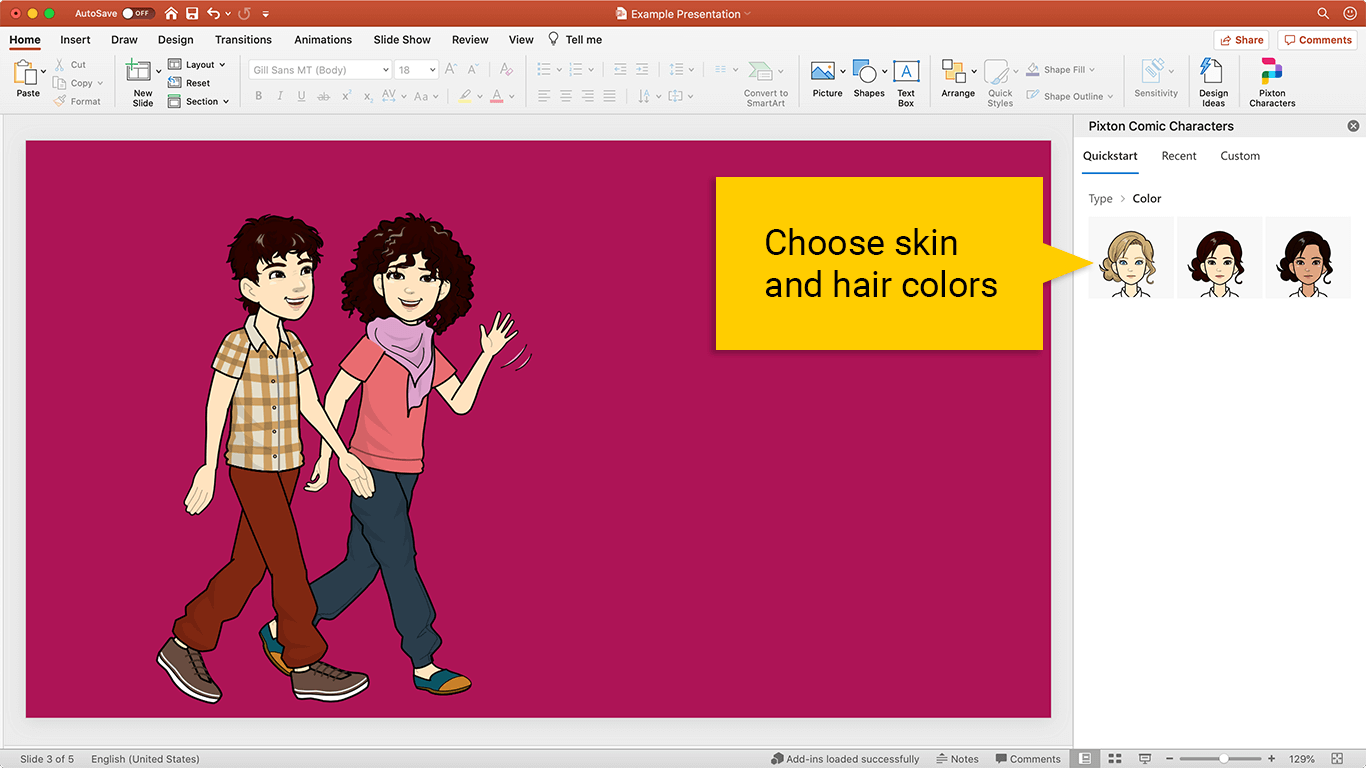Click the Picture insert icon

coord(823,73)
